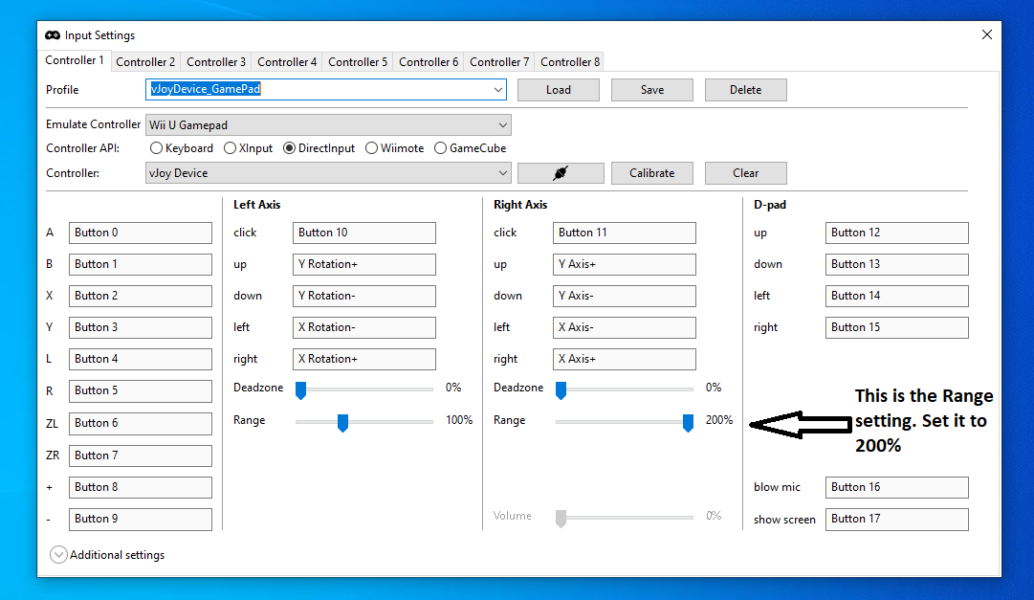Click the B button mapping field
The image size is (1034, 600).
pyautogui.click(x=140, y=264)
